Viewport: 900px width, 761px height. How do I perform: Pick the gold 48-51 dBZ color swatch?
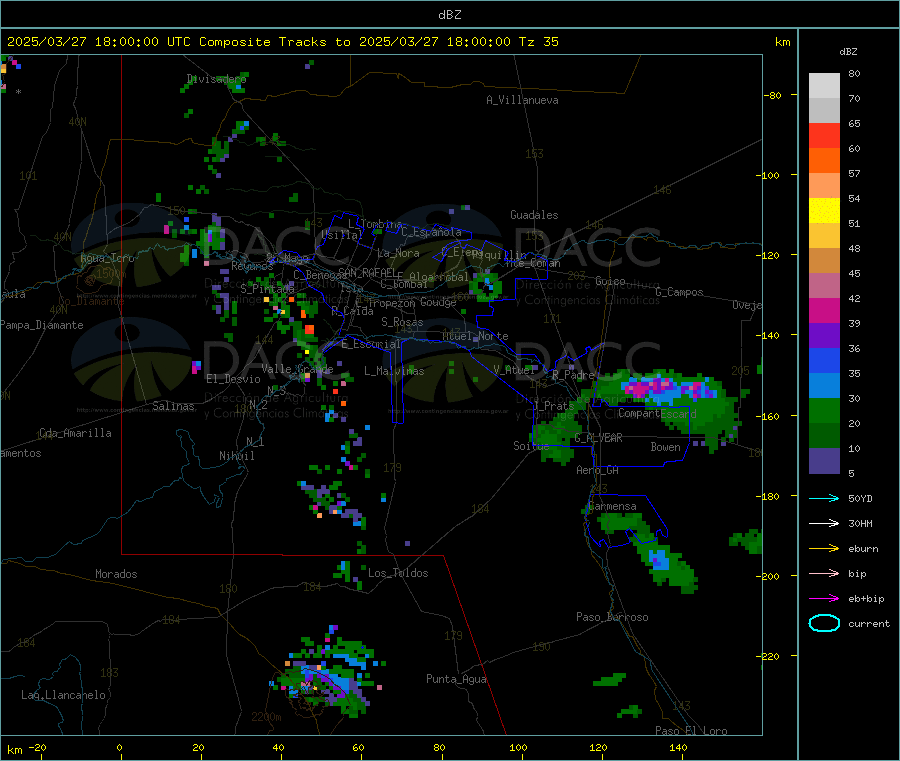(x=824, y=236)
